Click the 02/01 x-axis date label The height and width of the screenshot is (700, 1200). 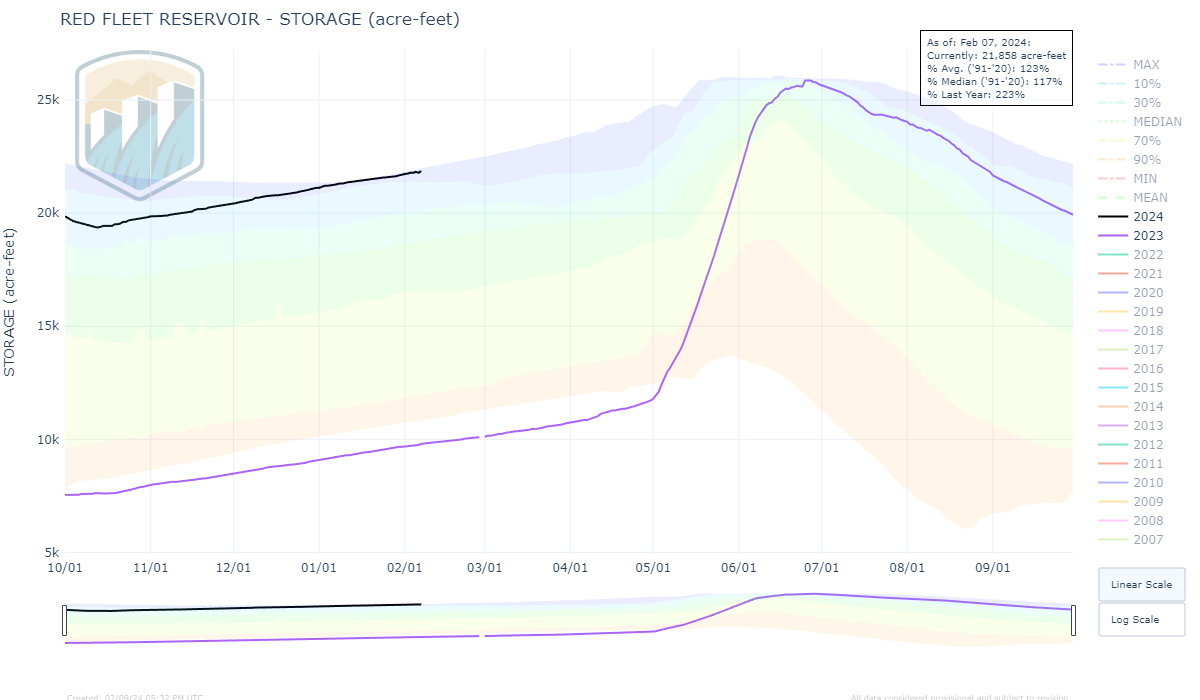coord(404,567)
